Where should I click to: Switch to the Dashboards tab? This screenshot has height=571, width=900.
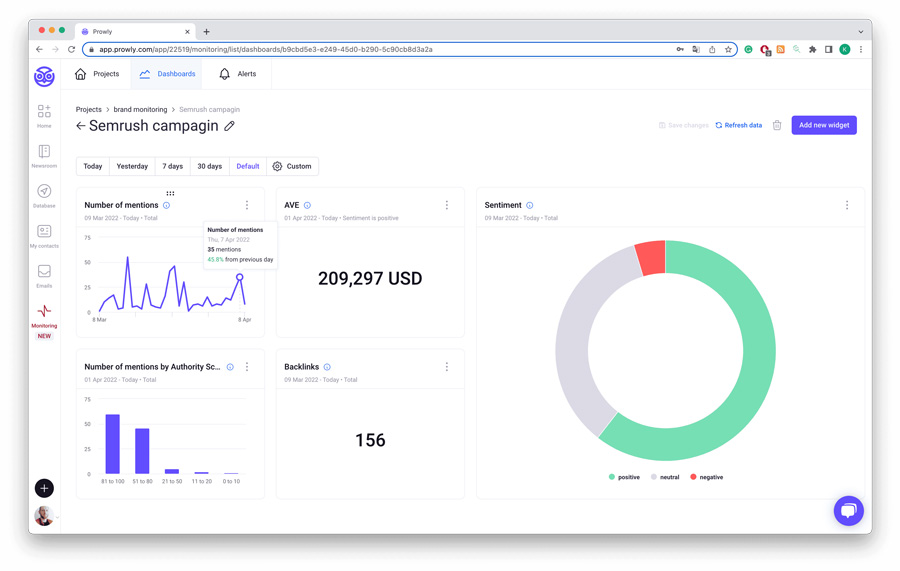click(167, 74)
